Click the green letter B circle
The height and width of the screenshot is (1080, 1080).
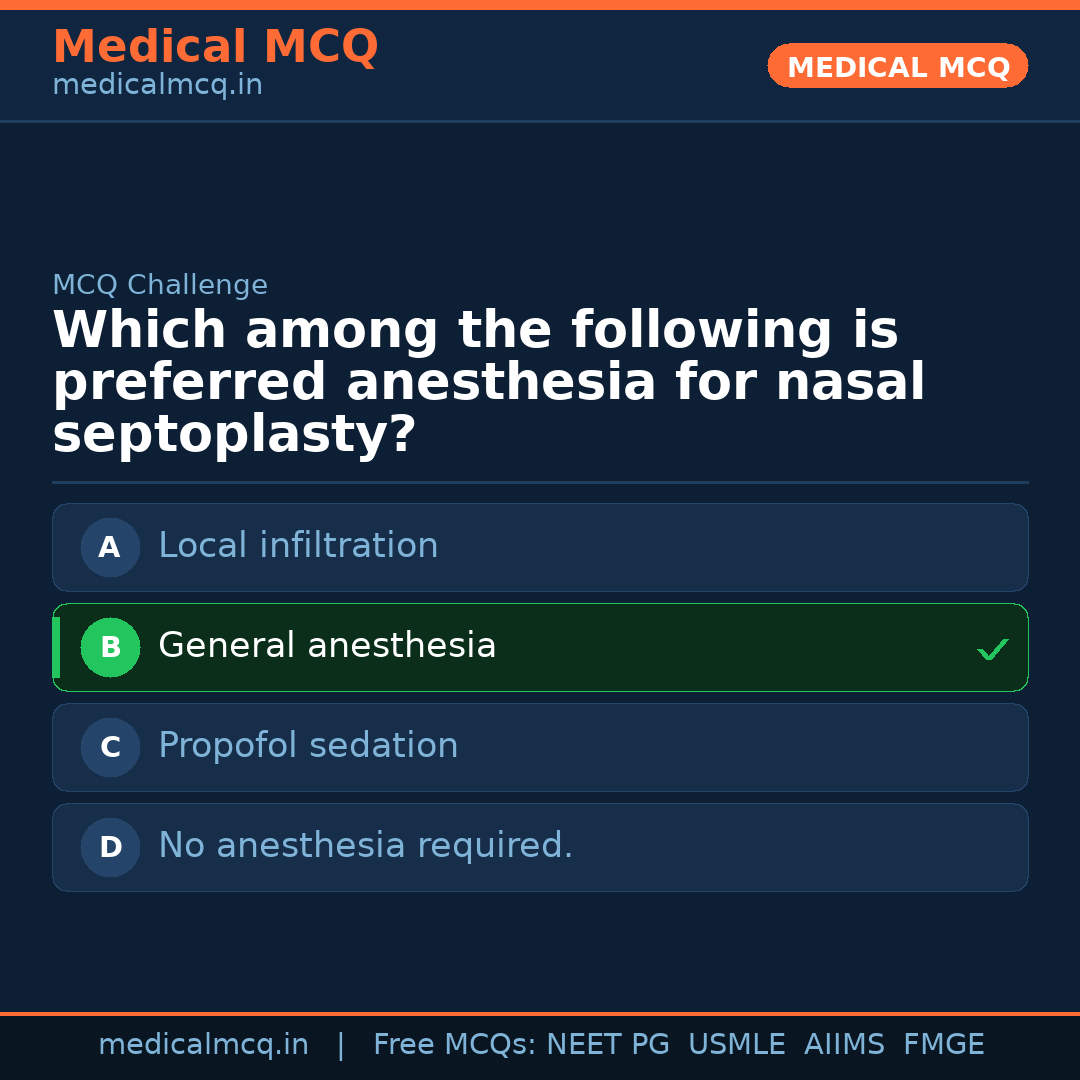[x=110, y=647]
